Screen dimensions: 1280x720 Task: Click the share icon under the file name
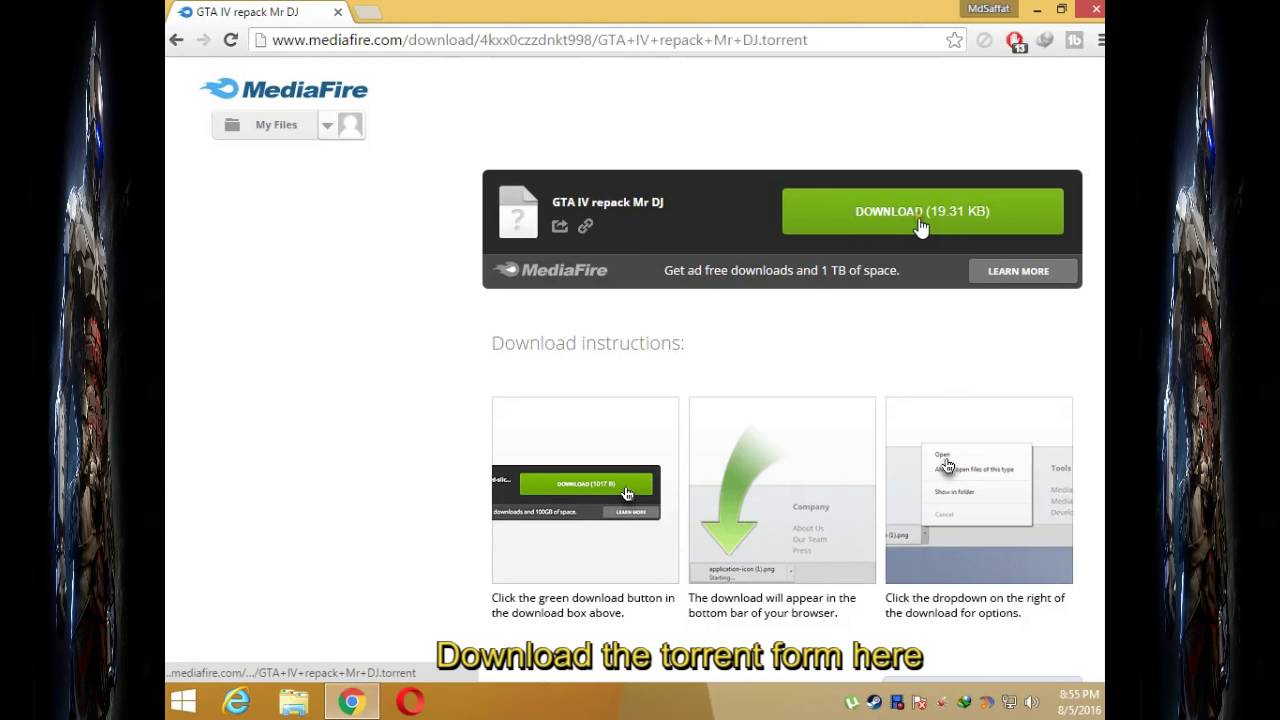tap(560, 226)
